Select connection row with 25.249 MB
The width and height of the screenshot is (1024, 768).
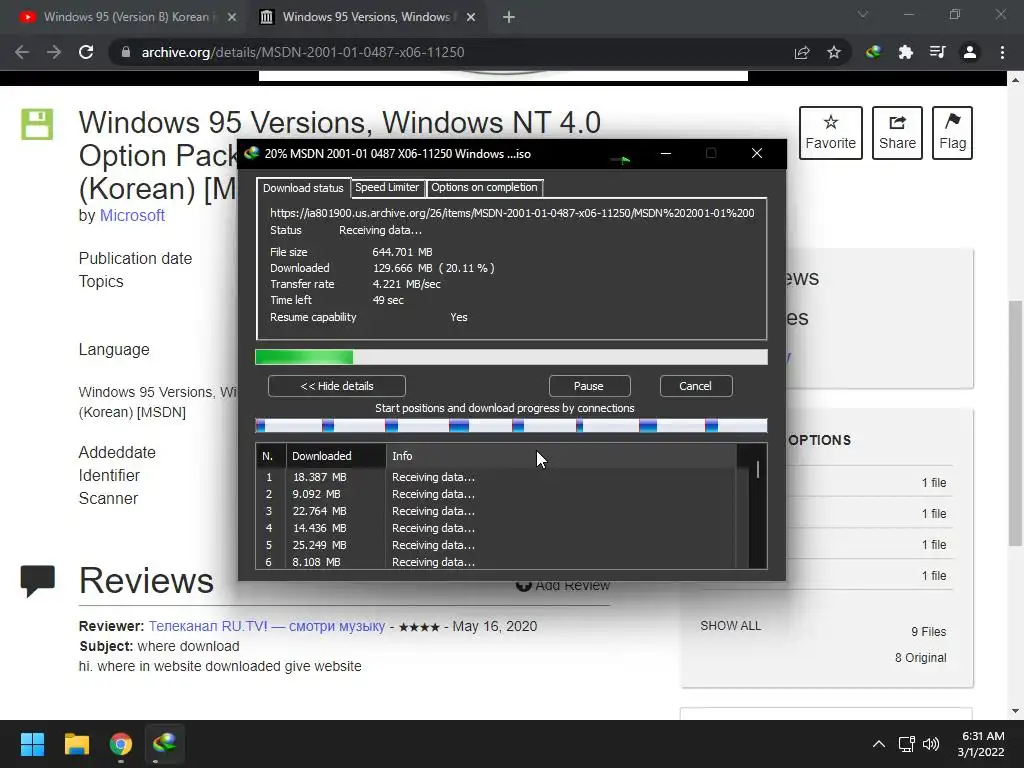496,545
